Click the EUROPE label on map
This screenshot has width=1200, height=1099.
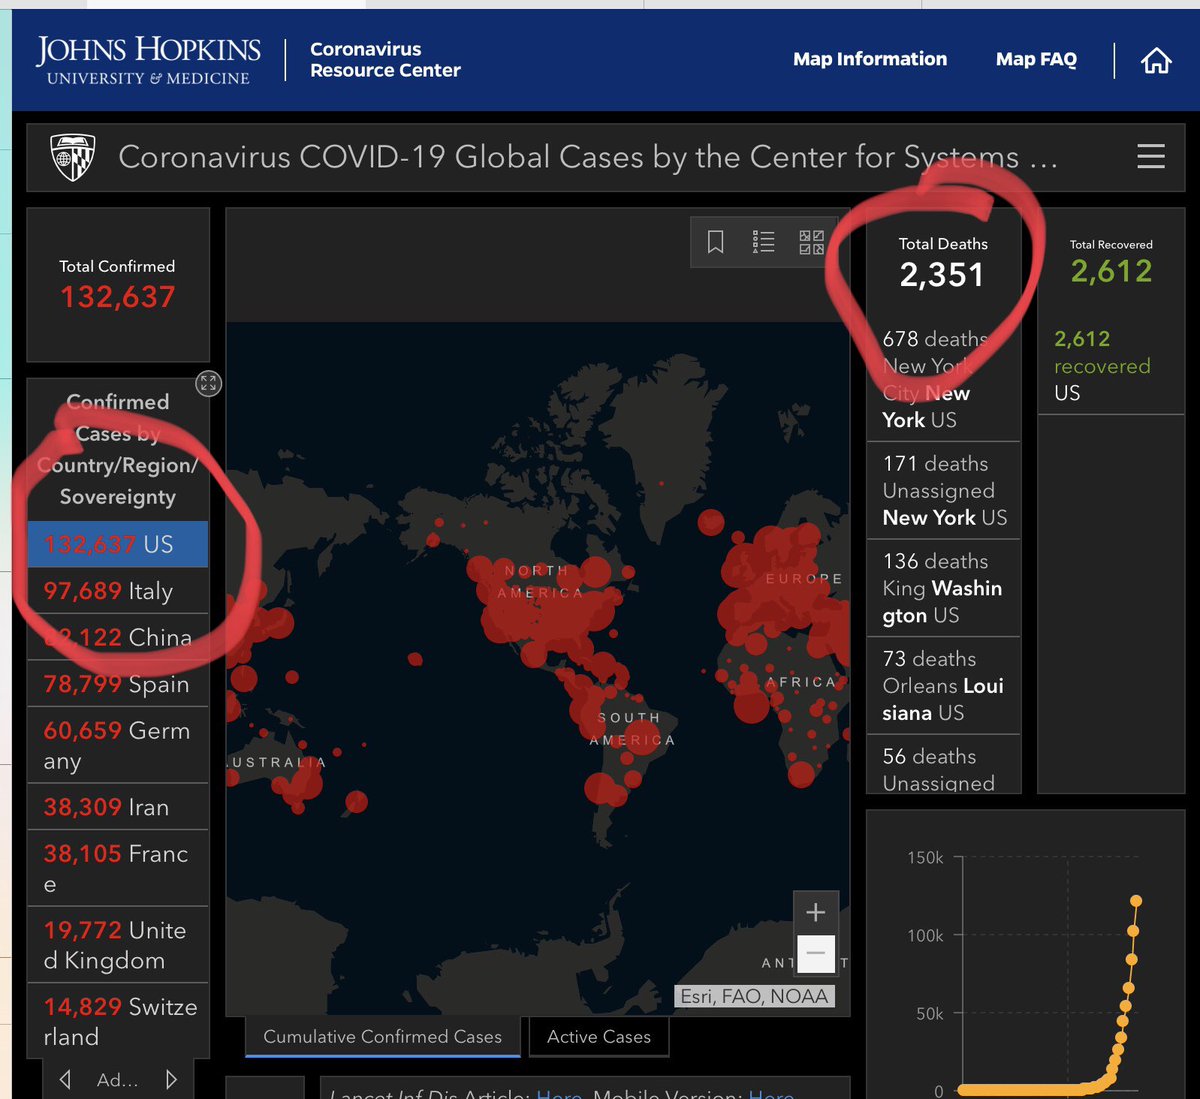(804, 579)
